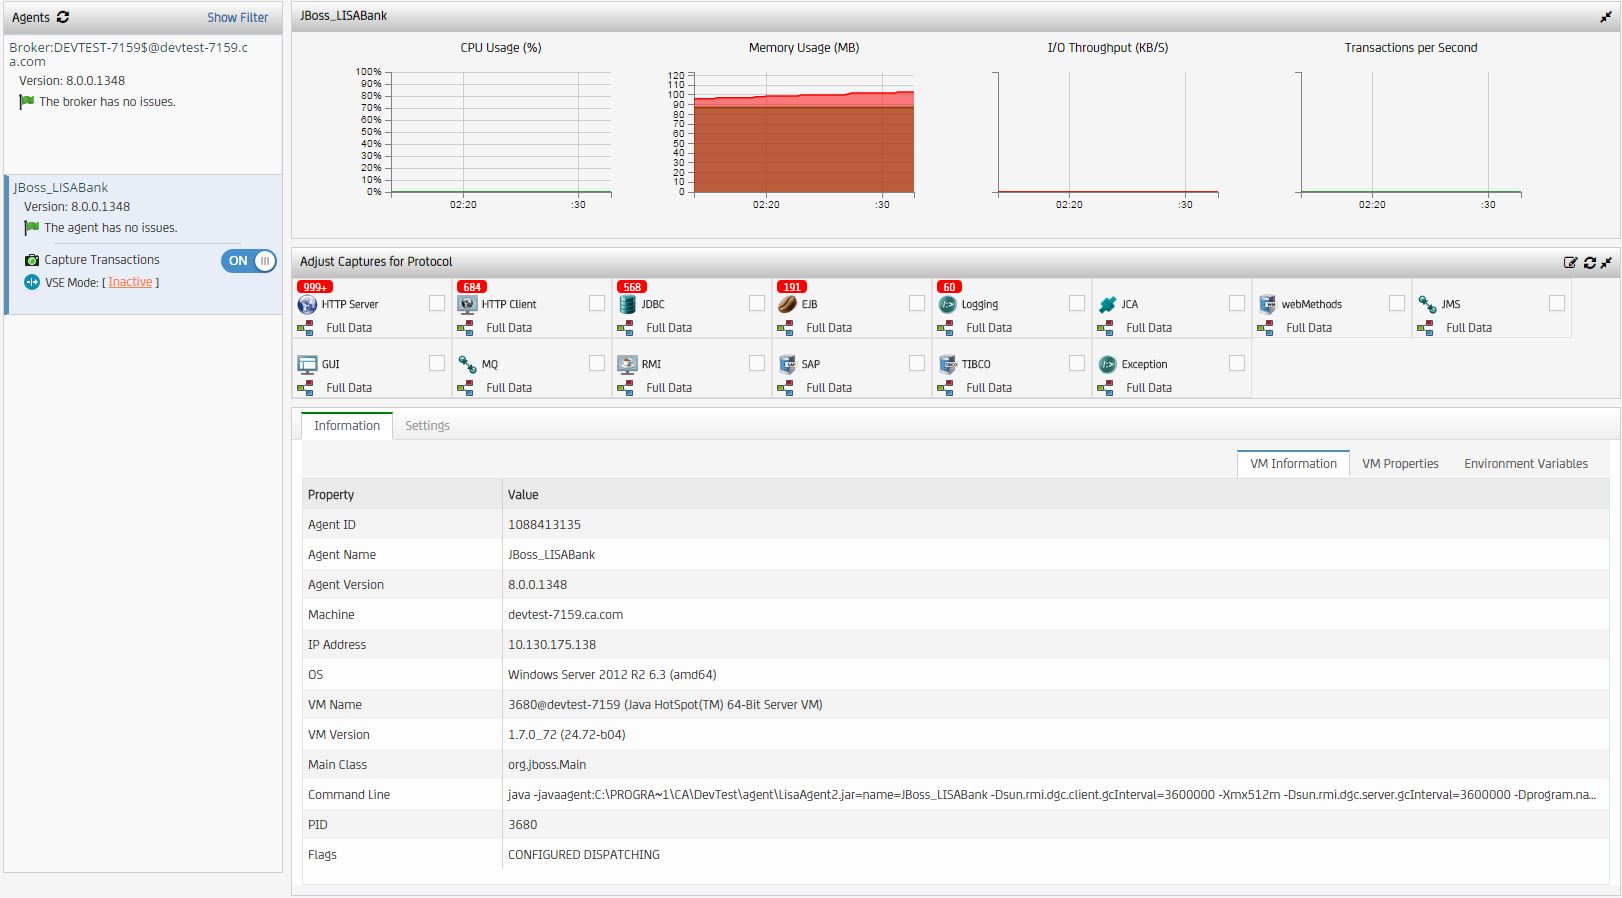Click the 999+ badge on HTTP Server

(315, 287)
